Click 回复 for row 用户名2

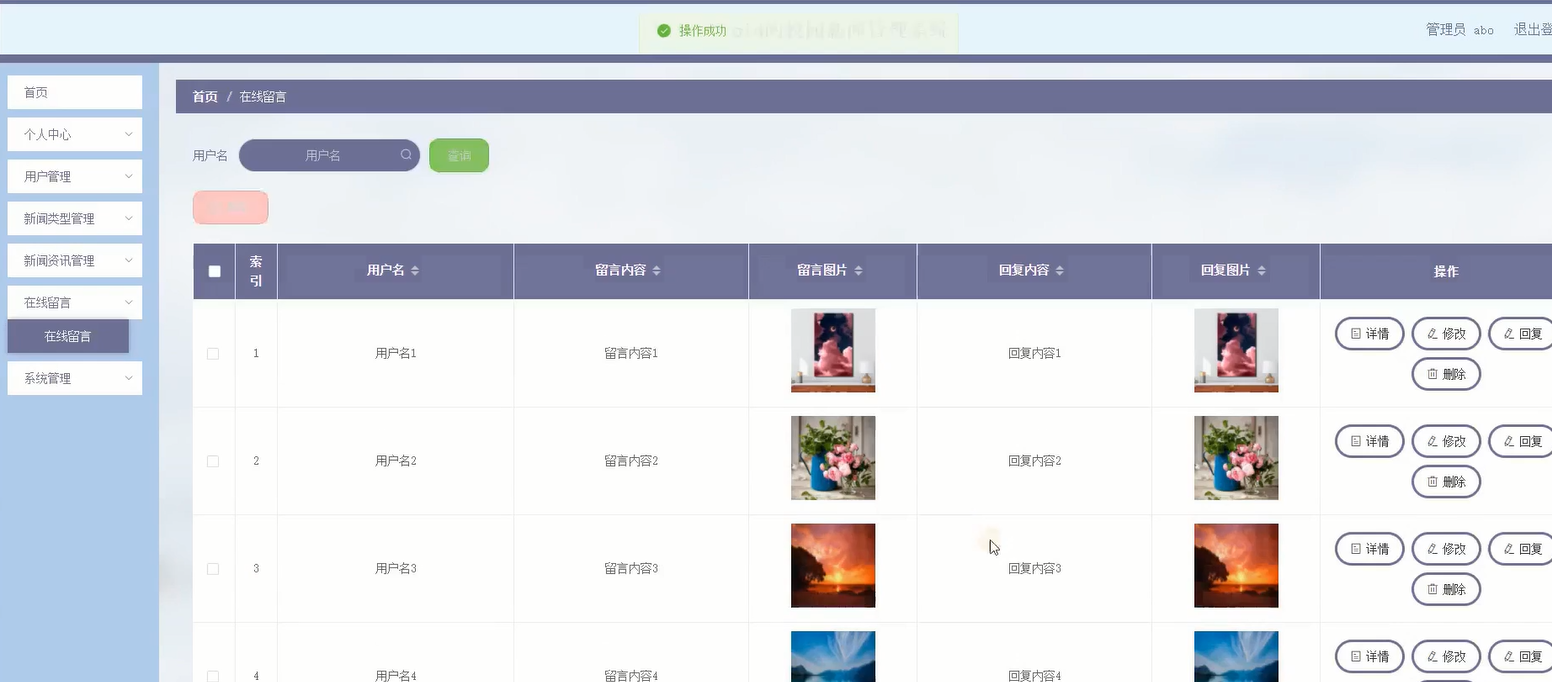pos(1521,441)
